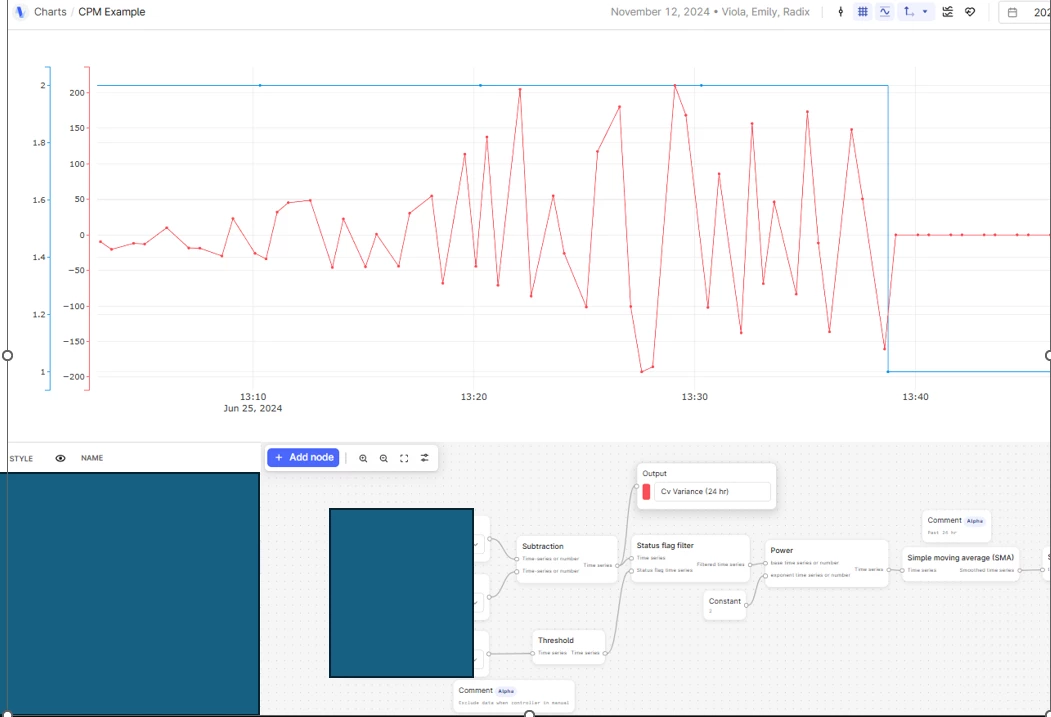Click the STYLE column header

(x=21, y=458)
